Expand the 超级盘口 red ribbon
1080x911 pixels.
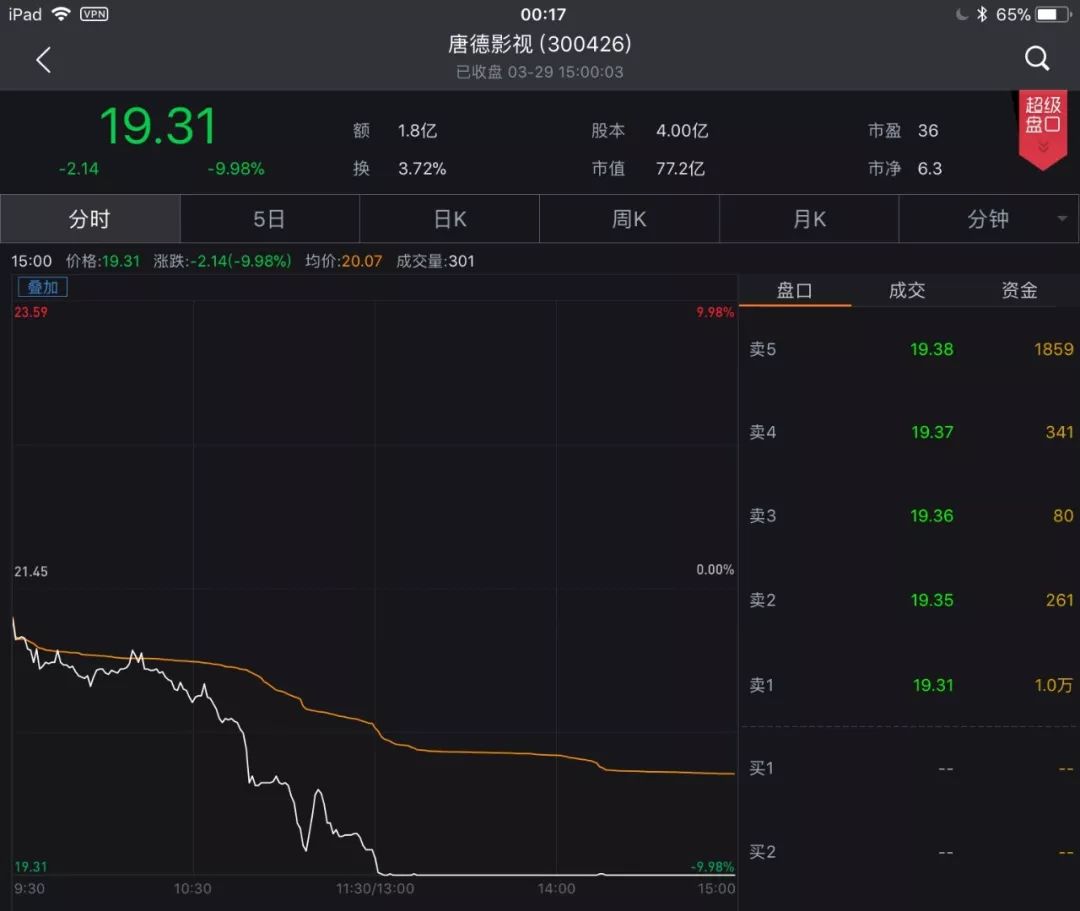(1043, 129)
